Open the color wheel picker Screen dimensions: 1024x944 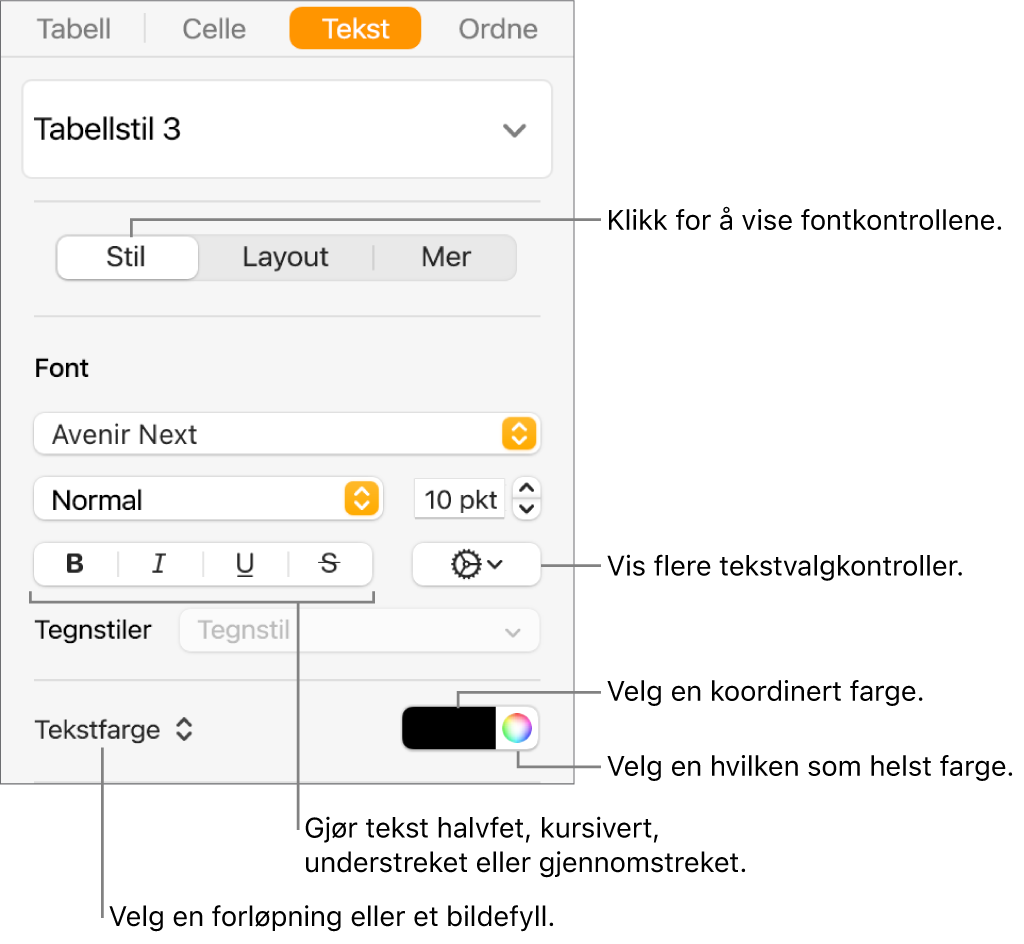pyautogui.click(x=517, y=728)
